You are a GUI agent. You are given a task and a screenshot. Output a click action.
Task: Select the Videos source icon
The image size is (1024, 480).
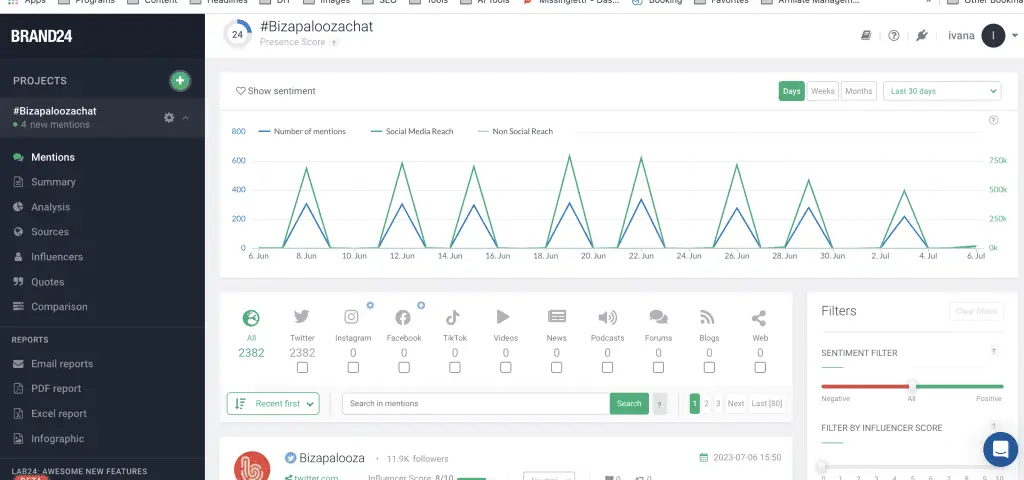point(503,317)
